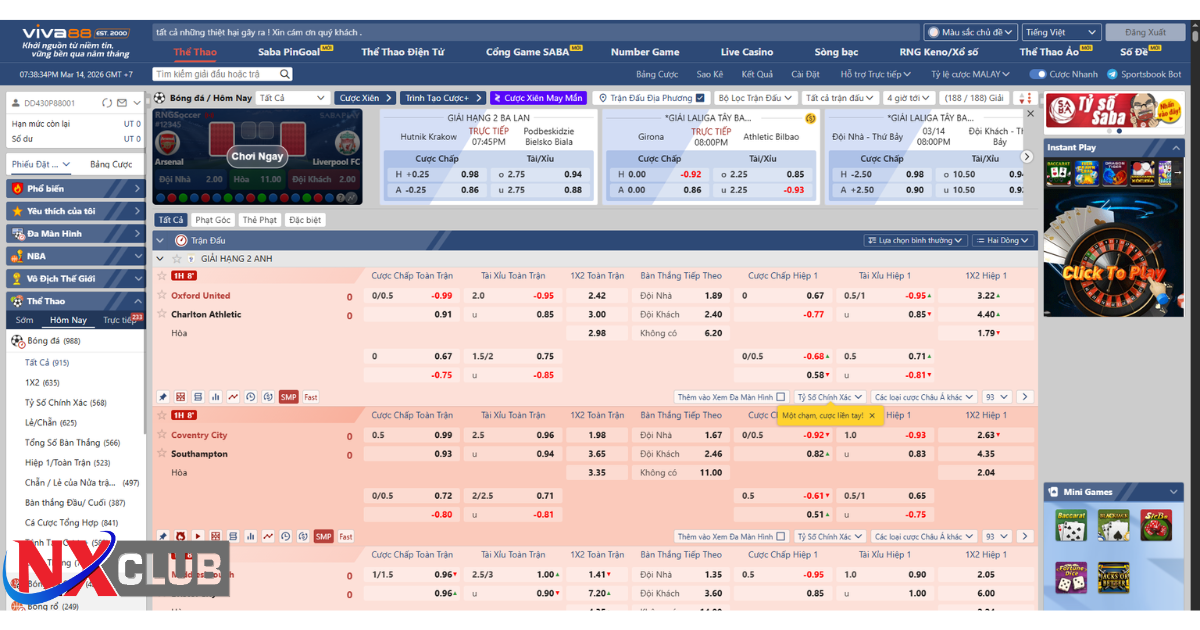The width and height of the screenshot is (1200, 630).
Task: Open the trend line chart icon for Oxford United
Action: pyautogui.click(x=232, y=397)
